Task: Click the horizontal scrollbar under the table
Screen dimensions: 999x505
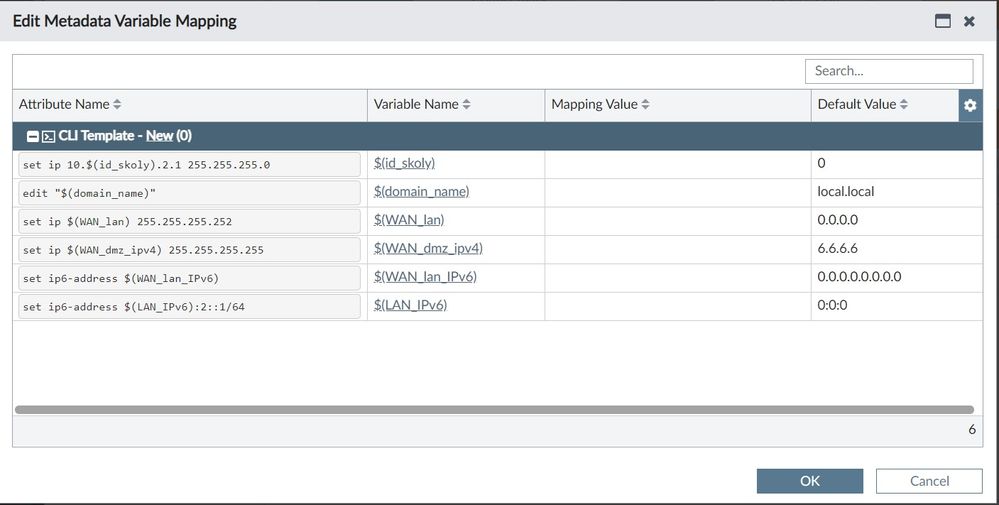Action: click(494, 410)
